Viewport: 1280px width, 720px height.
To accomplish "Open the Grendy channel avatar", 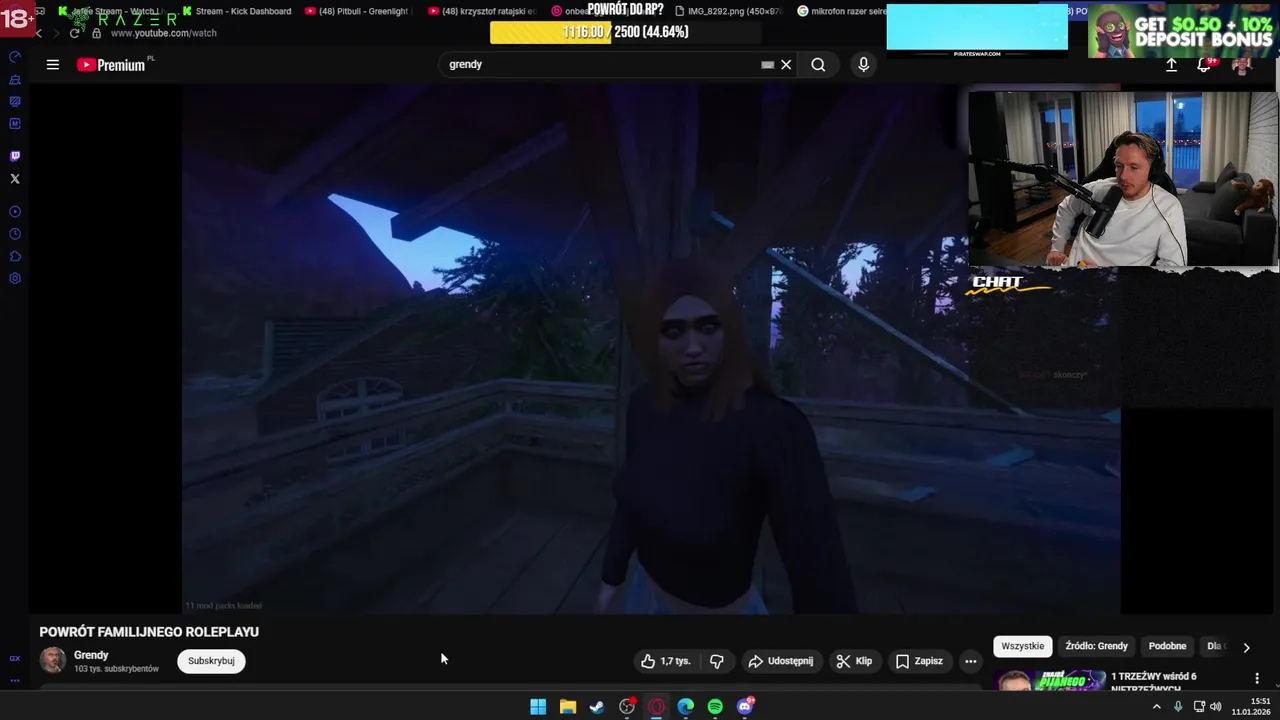I will 53,660.
